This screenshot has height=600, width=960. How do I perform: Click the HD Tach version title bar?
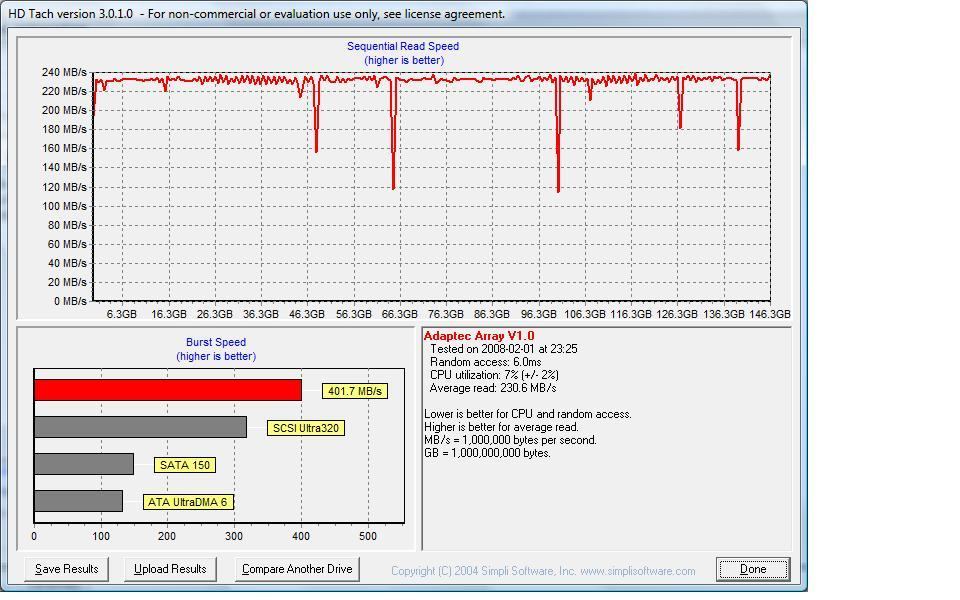coord(404,13)
